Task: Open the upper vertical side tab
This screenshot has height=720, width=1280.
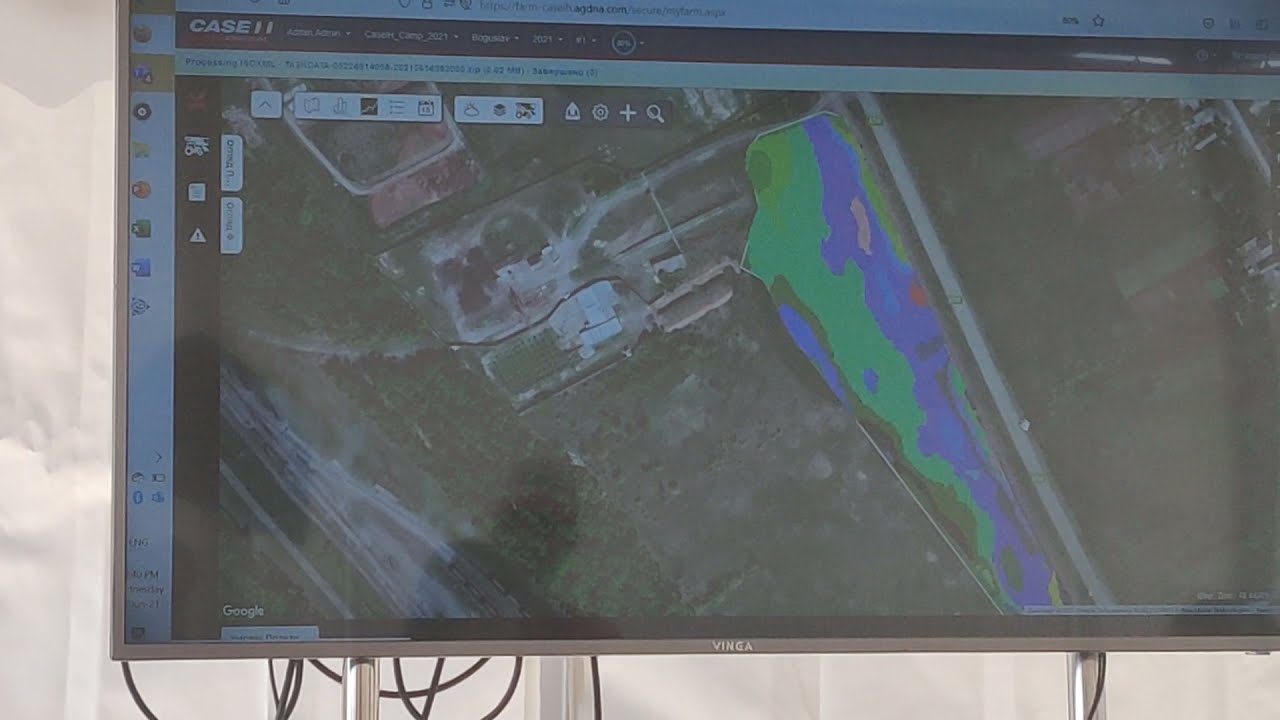Action: pyautogui.click(x=230, y=162)
